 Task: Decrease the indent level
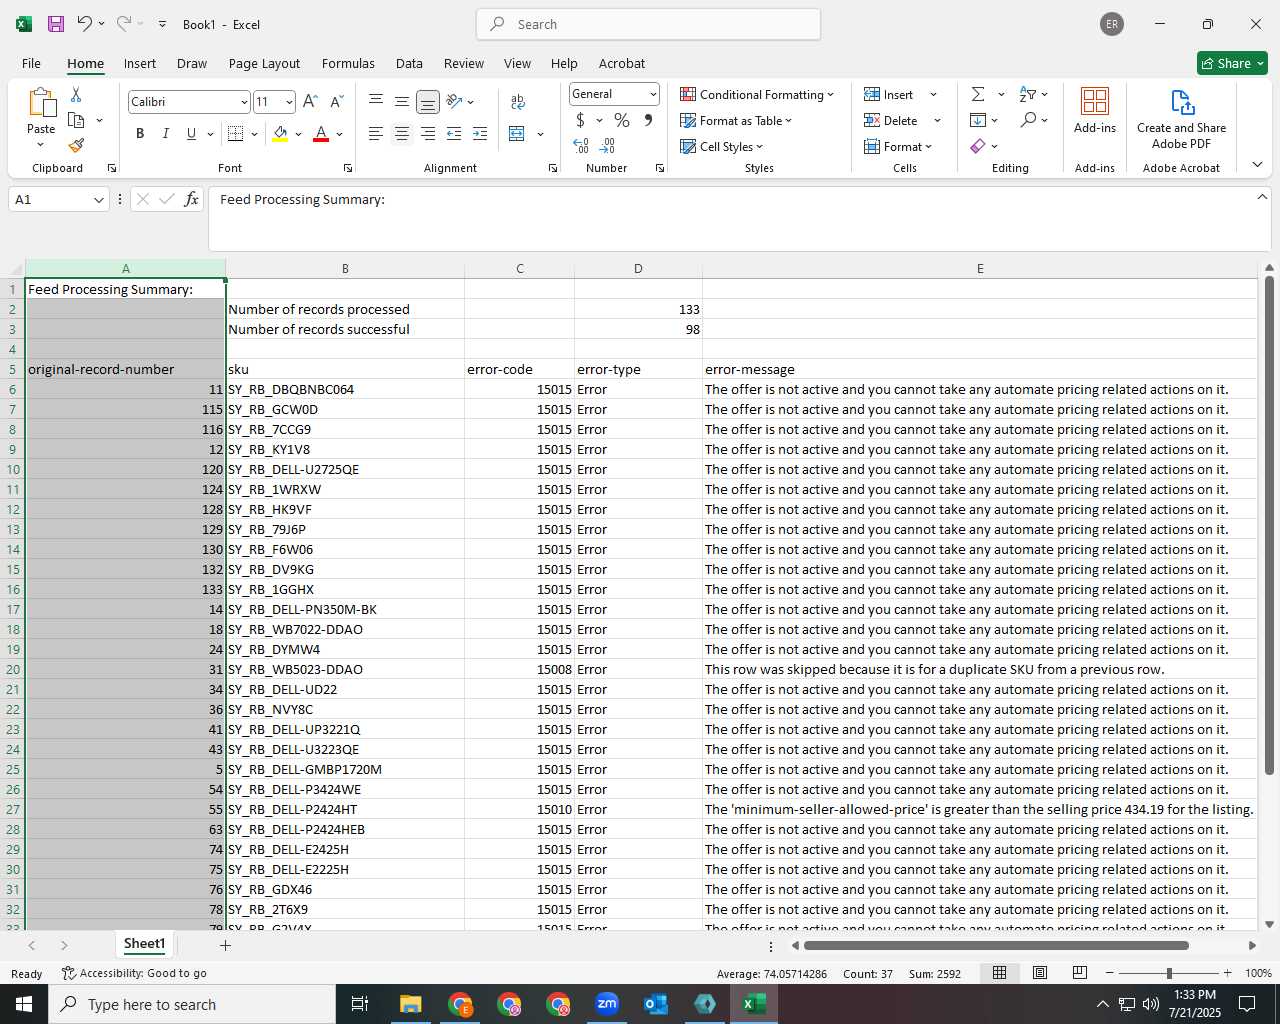(x=454, y=134)
